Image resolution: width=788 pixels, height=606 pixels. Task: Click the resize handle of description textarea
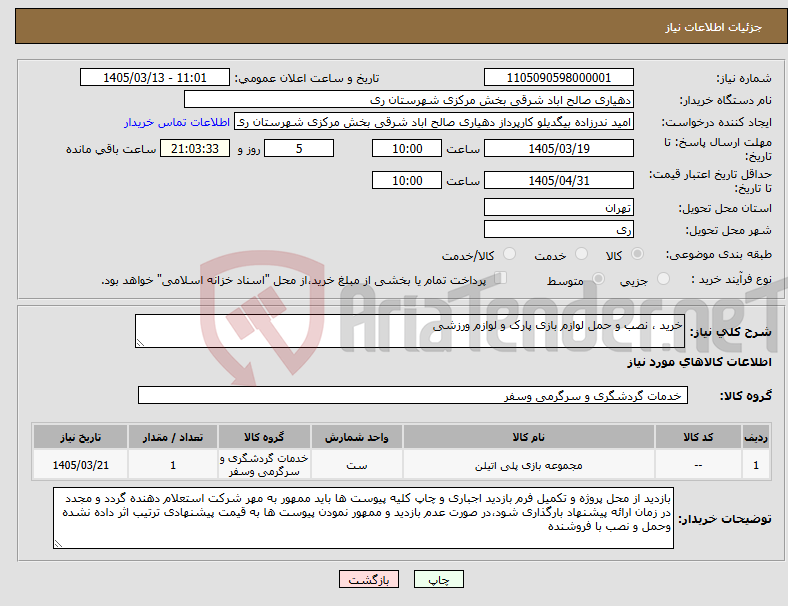tap(140, 343)
